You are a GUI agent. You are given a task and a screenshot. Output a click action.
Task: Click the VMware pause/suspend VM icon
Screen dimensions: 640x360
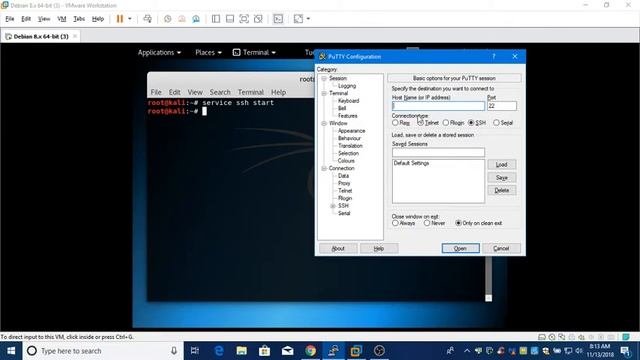[x=120, y=19]
